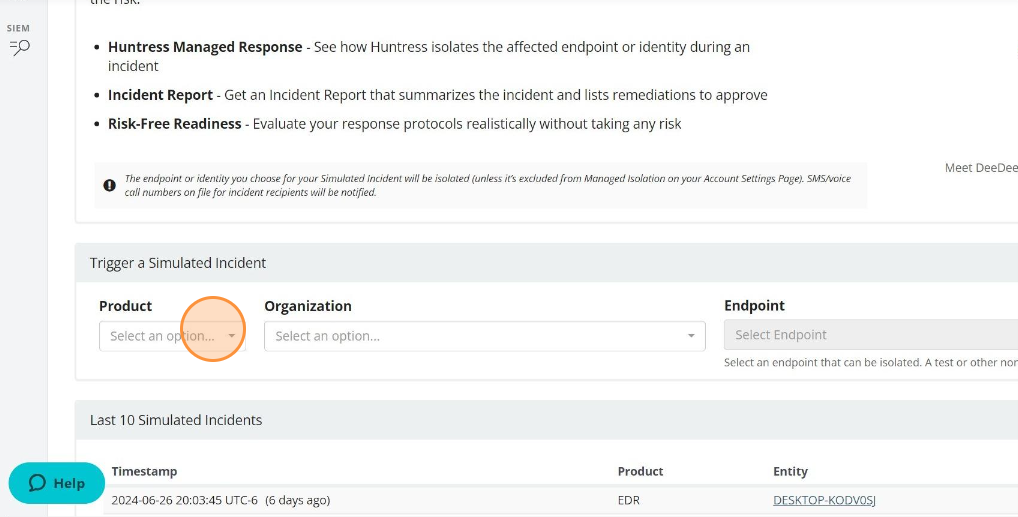Select the 2024-06-26 incident timestamp row
This screenshot has height=517, width=1018.
click(x=220, y=500)
